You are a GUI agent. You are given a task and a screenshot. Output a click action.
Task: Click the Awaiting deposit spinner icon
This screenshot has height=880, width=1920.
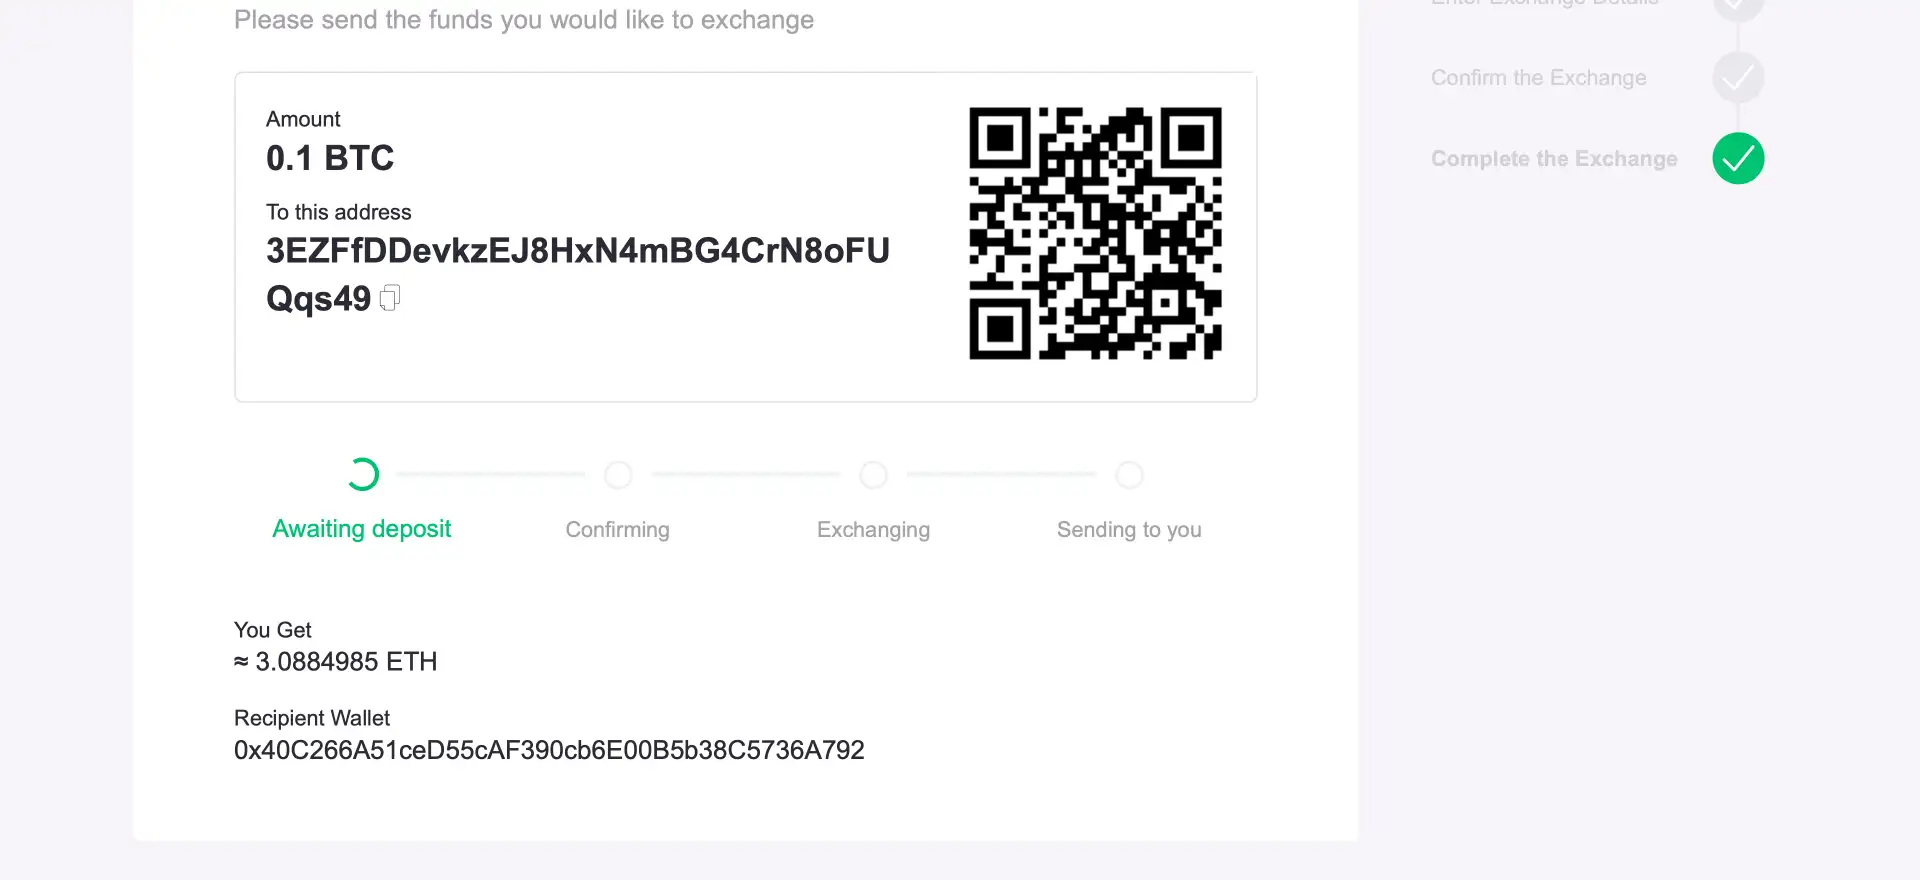tap(362, 474)
